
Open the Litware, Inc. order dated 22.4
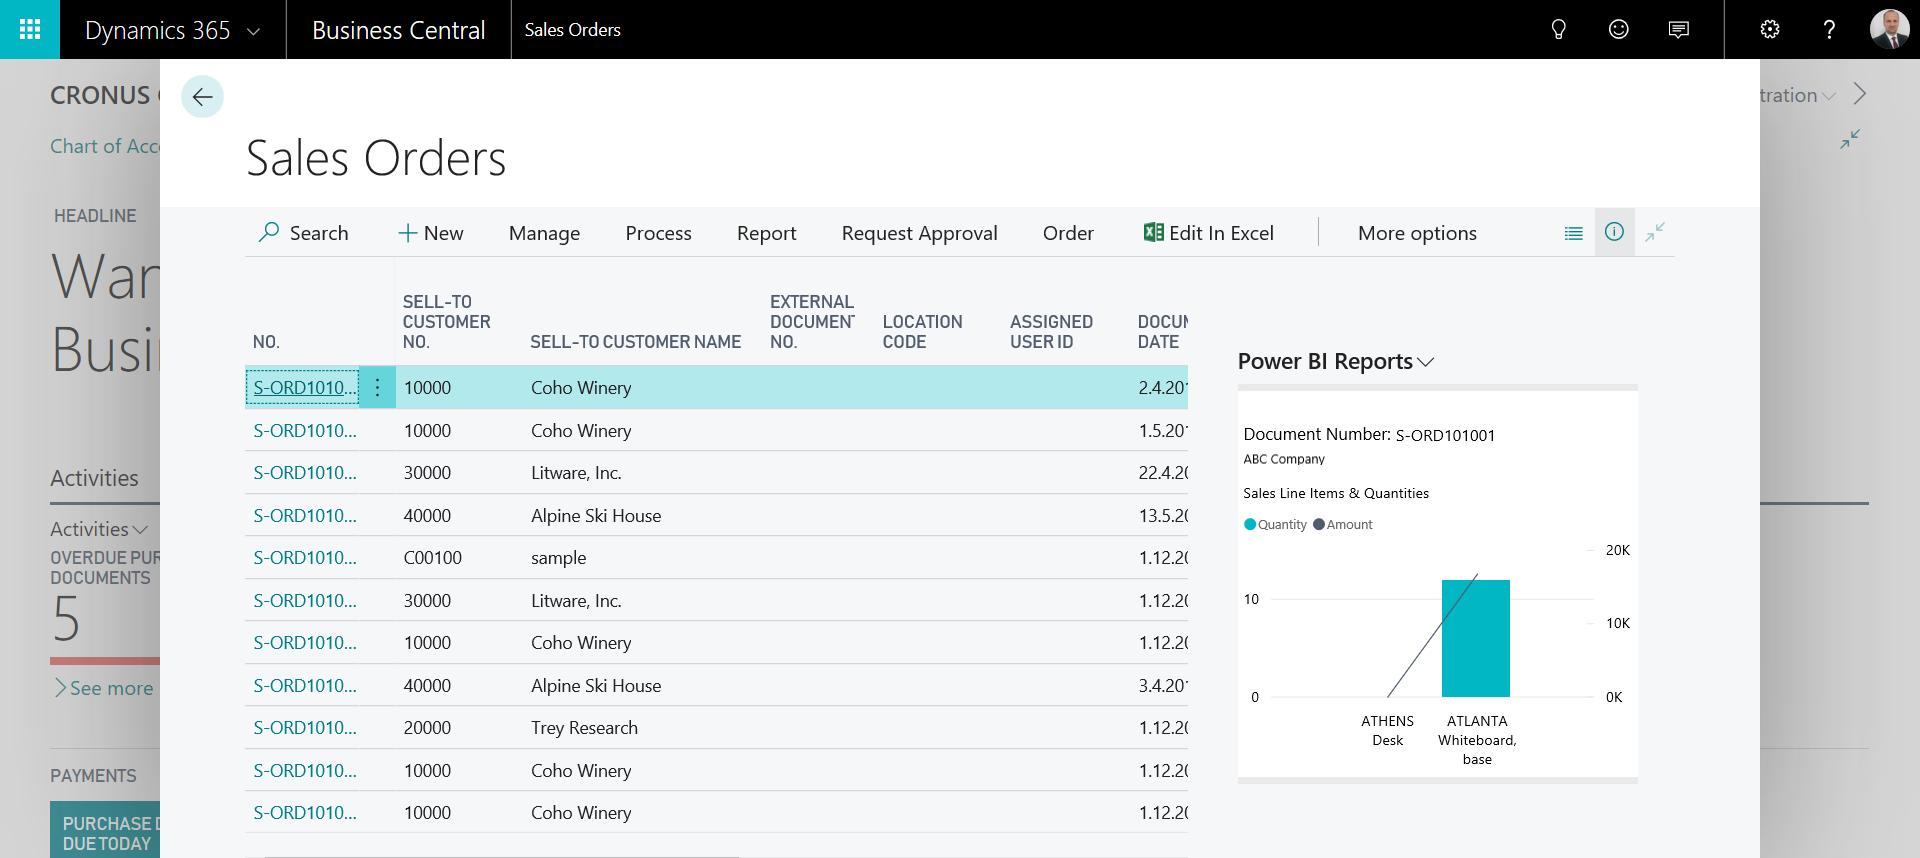pyautogui.click(x=304, y=473)
